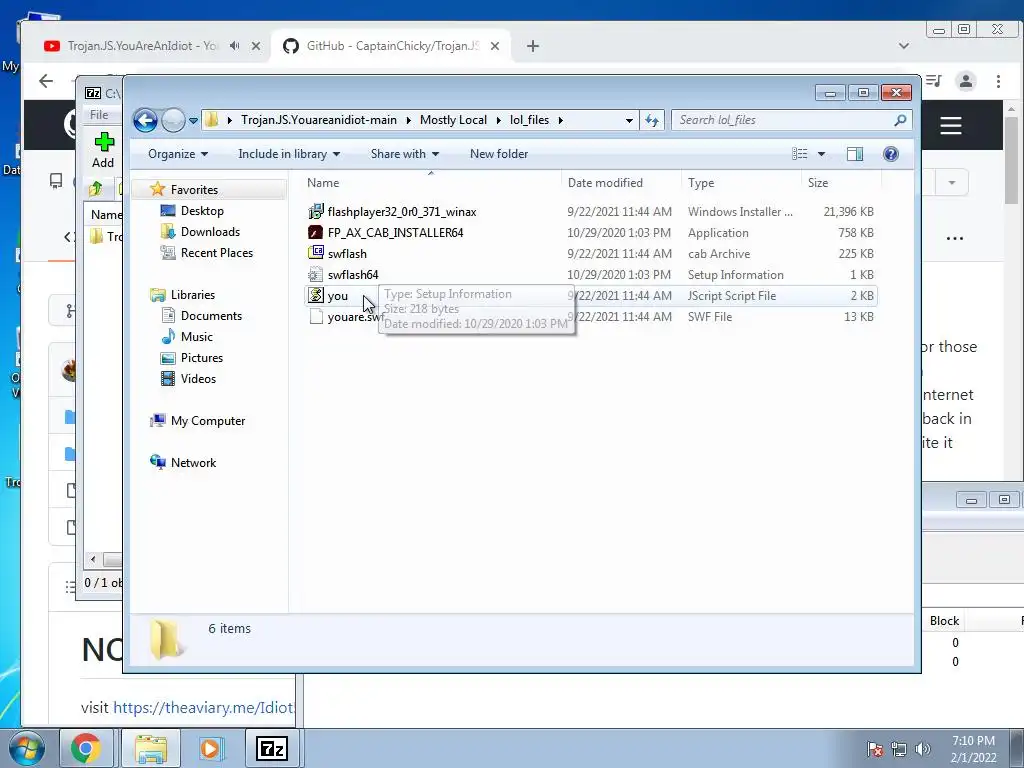This screenshot has width=1024, height=768.
Task: Open the Videos library
Action: coord(198,379)
